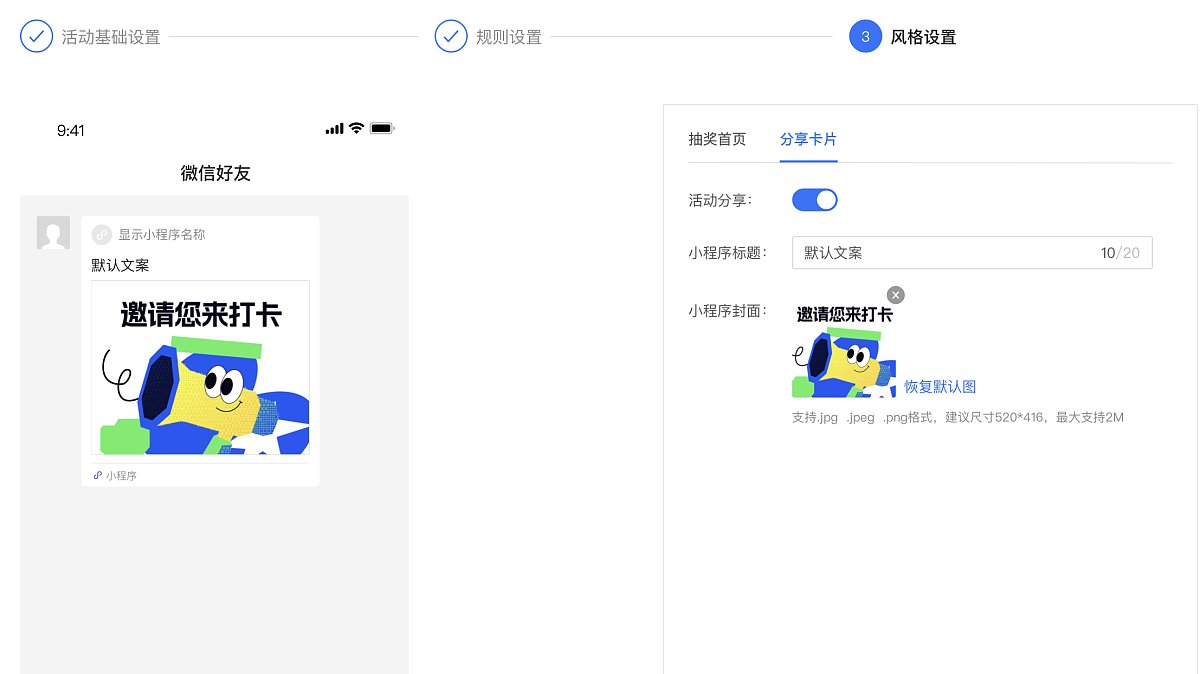The height and width of the screenshot is (674, 1200).
Task: Click the gray user avatar in chat preview
Action: coord(53,232)
